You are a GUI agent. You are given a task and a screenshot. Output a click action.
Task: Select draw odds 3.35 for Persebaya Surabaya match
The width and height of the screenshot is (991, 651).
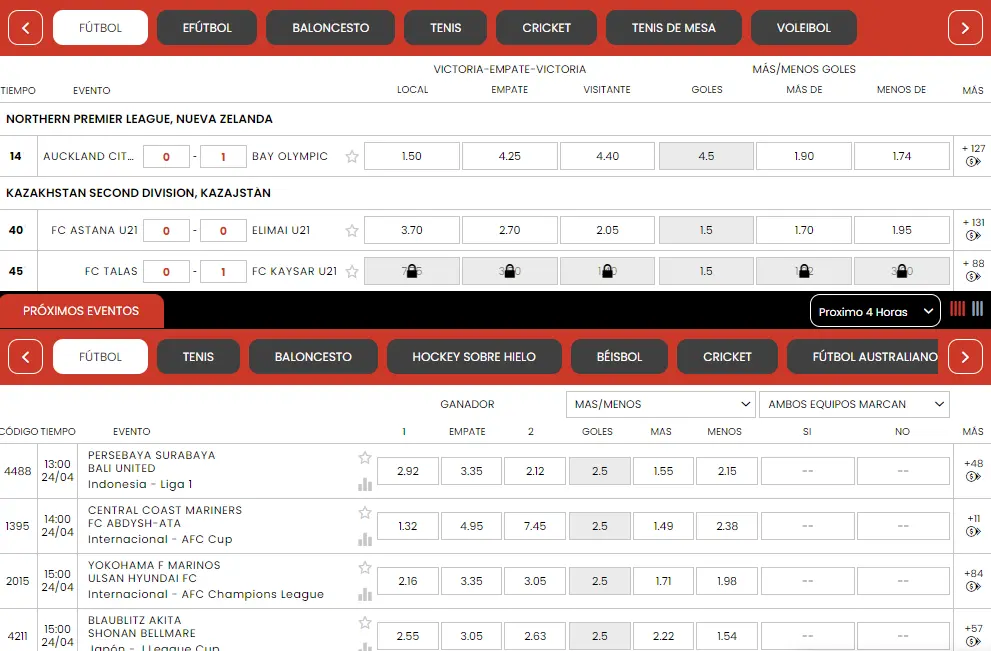tap(471, 471)
